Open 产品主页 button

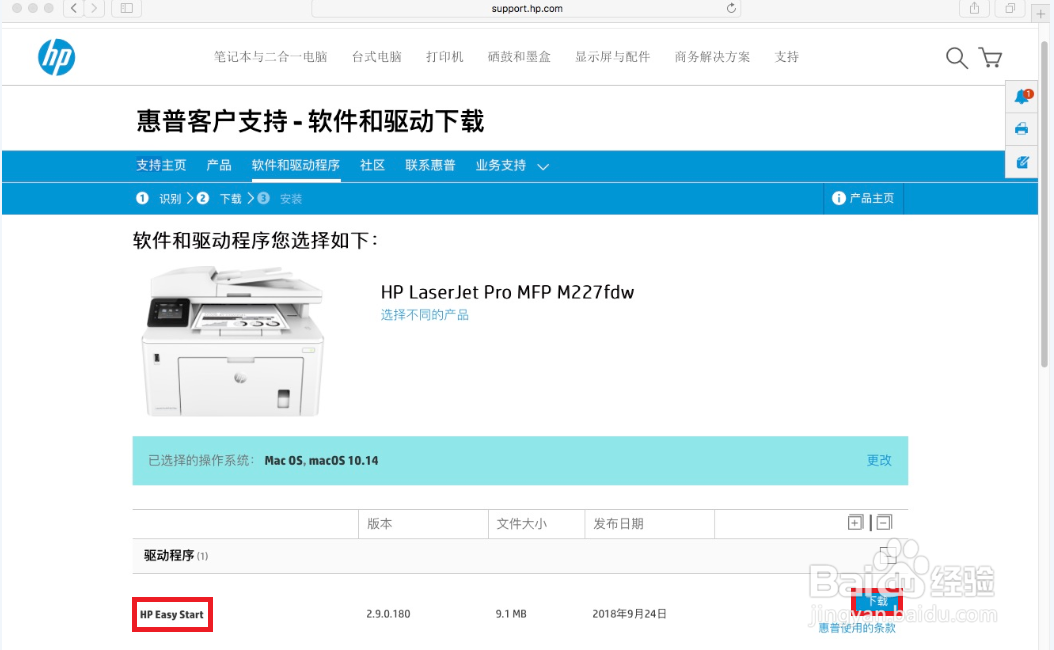coord(863,198)
